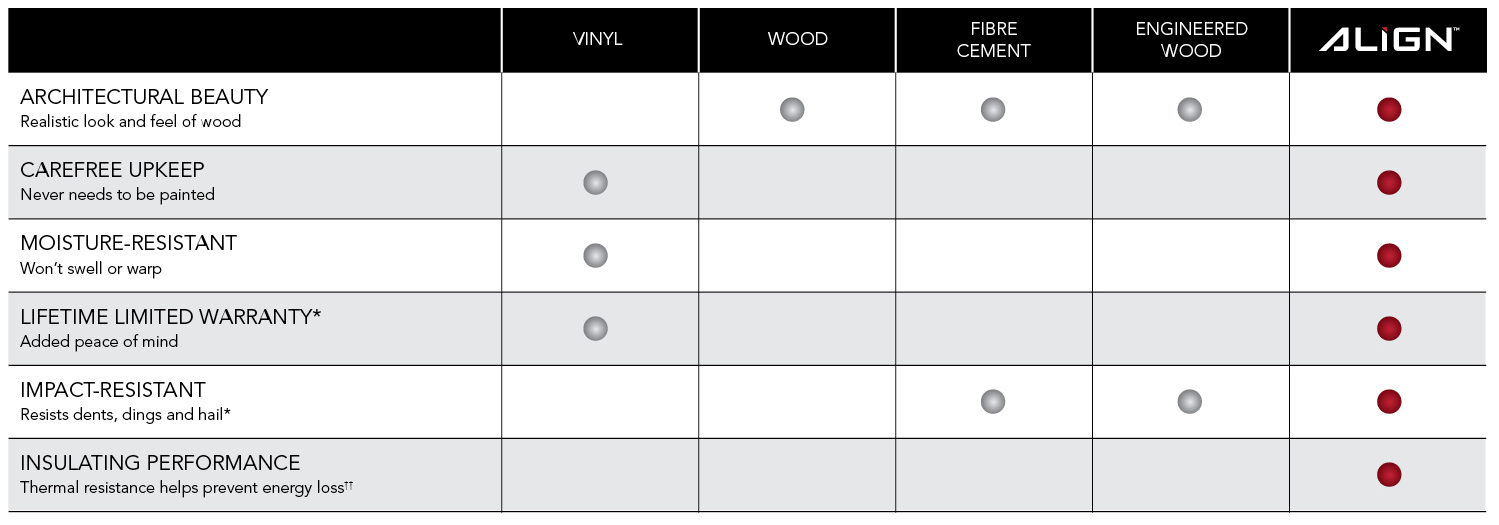Image resolution: width=1499 pixels, height=525 pixels.
Task: Click Fibre Cement's Impact-Resistant gray dot
Action: click(992, 401)
